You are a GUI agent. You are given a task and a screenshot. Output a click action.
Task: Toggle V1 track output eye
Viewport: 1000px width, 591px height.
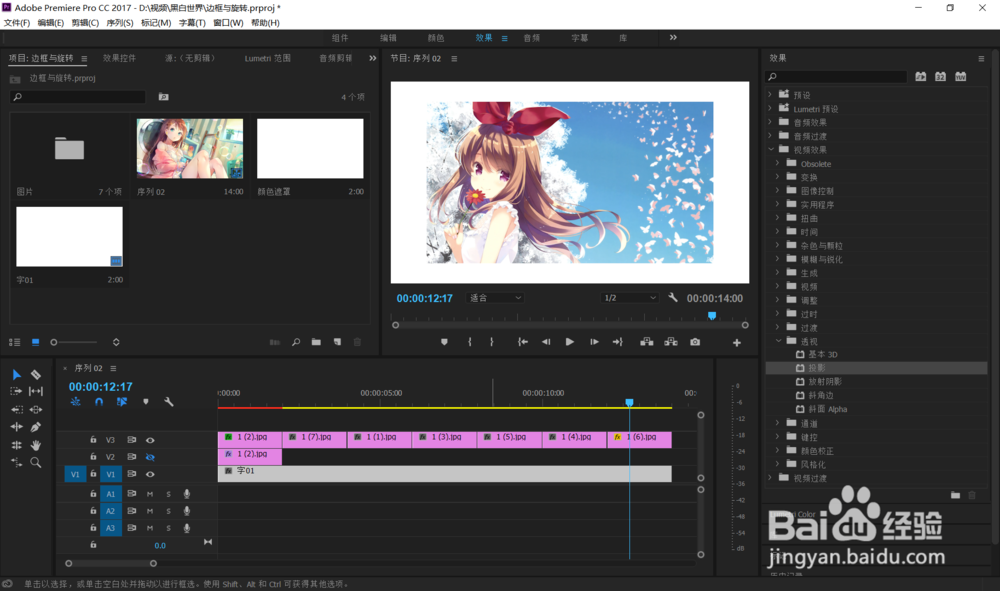click(151, 474)
